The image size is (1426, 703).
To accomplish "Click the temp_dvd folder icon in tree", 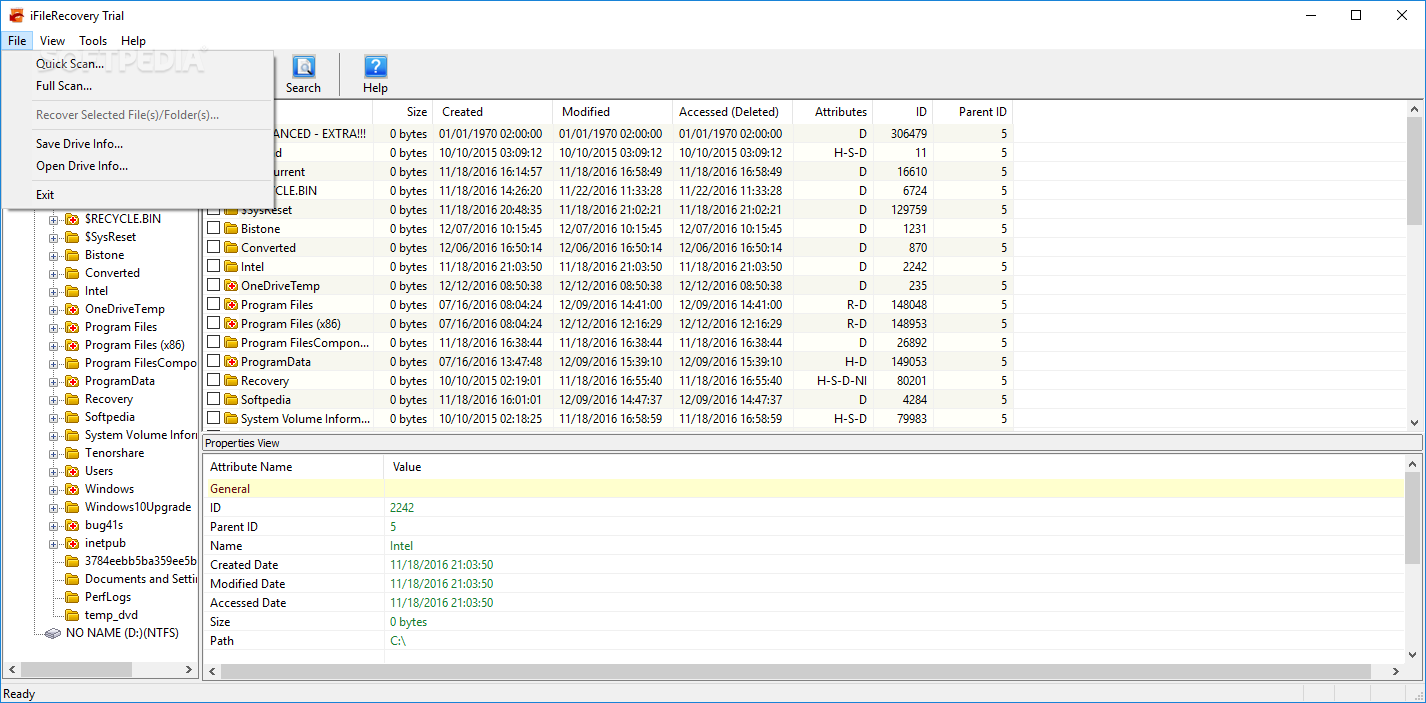I will 72,615.
